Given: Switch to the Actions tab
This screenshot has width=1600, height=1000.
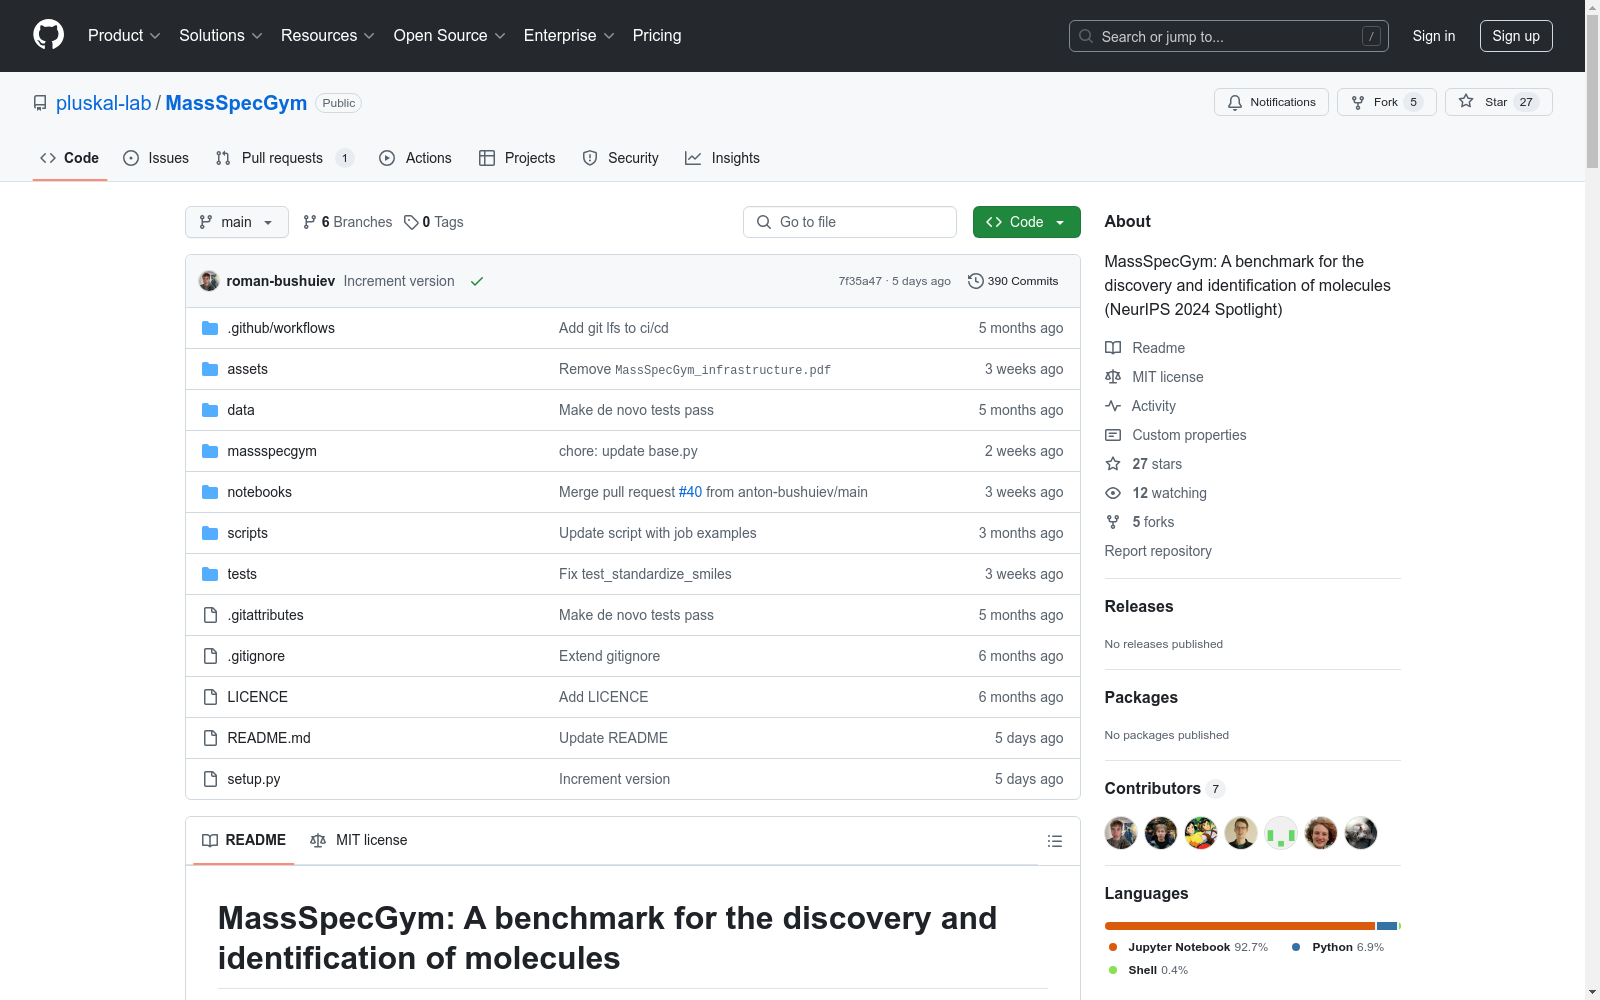Looking at the screenshot, I should click(x=416, y=158).
